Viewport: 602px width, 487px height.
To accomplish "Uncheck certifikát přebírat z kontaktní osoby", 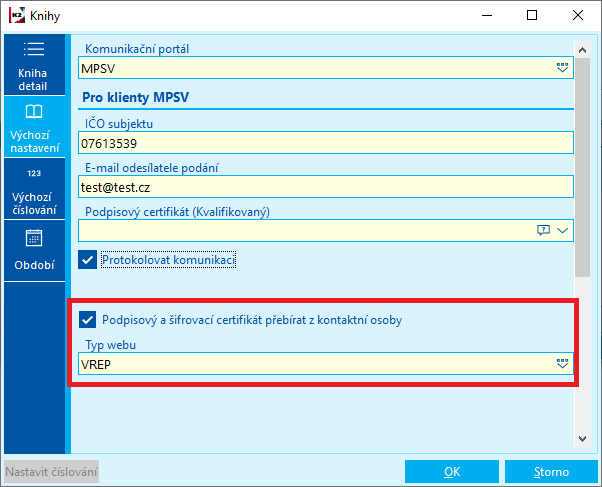I will coord(88,320).
